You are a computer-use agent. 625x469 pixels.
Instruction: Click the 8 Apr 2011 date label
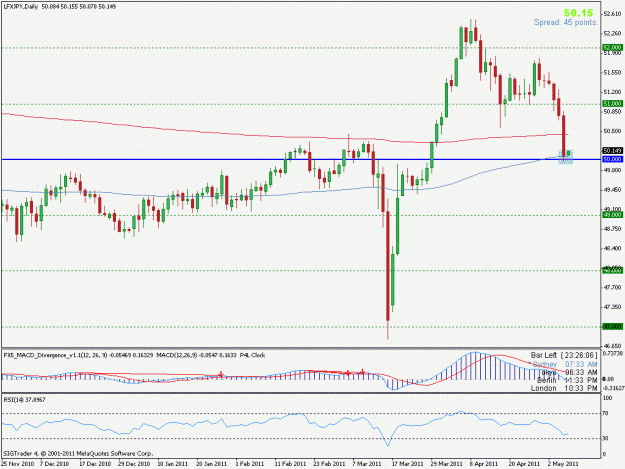(484, 464)
